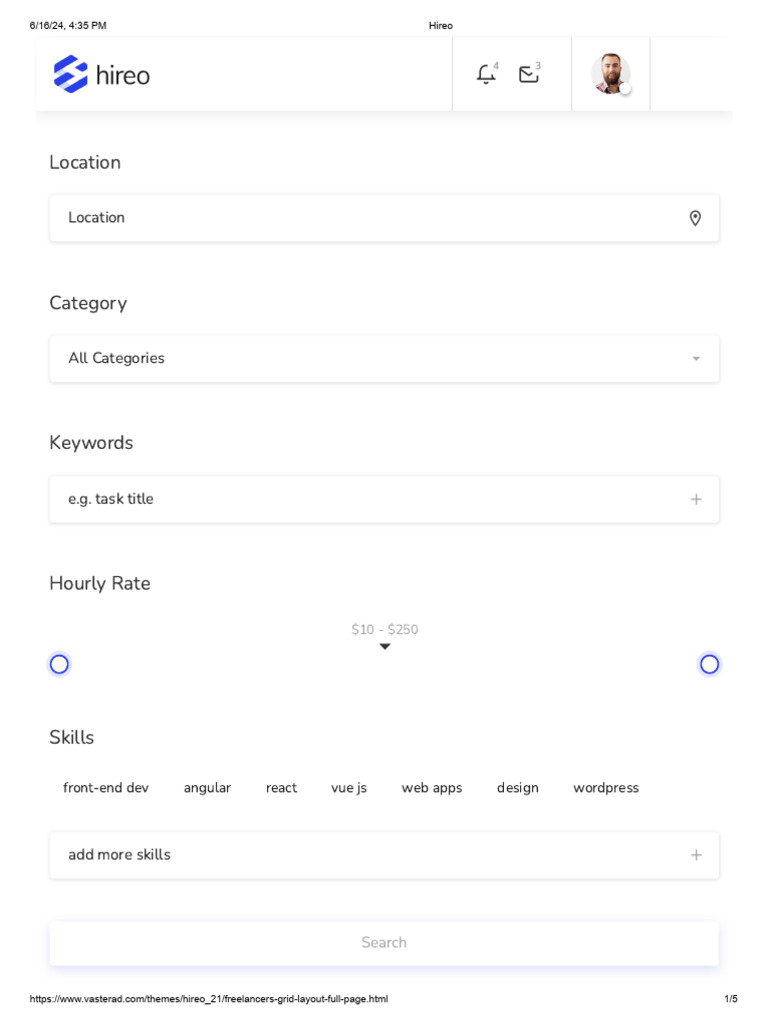Open the notifications bell icon
The width and height of the screenshot is (768, 1024).
tap(486, 74)
